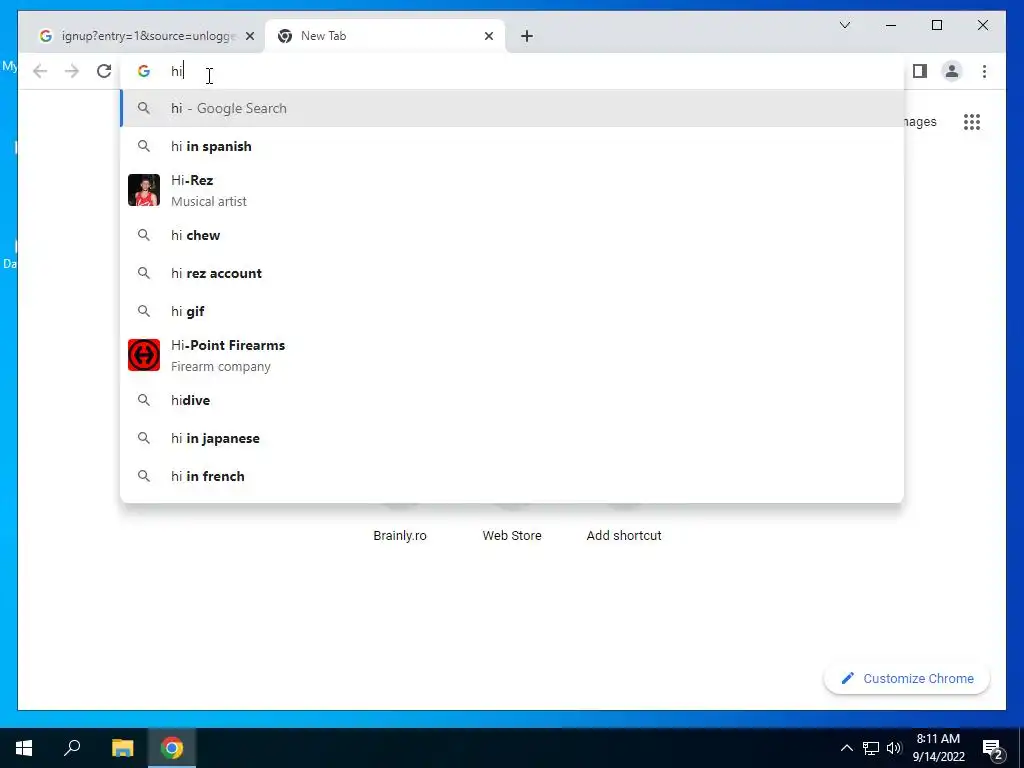Close the signup Google tab
The image size is (1024, 768).
coord(249,36)
